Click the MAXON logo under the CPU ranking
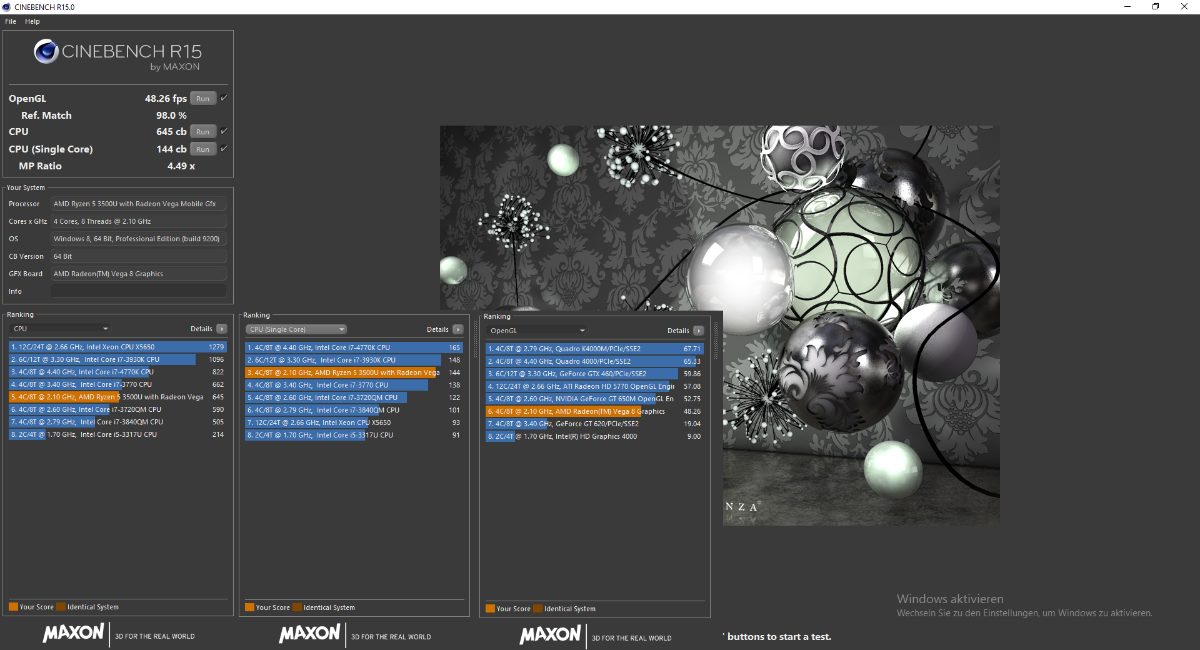Viewport: 1200px width, 650px height. (73, 634)
